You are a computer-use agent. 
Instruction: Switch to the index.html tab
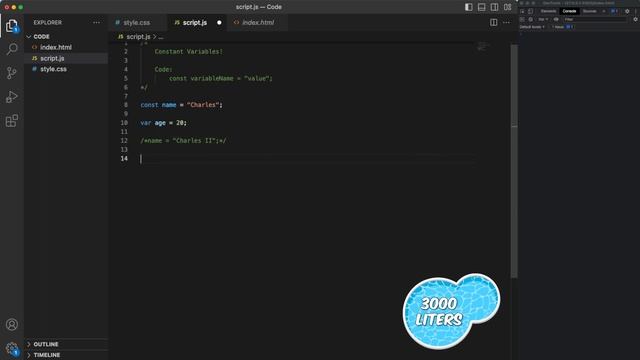(x=258, y=22)
